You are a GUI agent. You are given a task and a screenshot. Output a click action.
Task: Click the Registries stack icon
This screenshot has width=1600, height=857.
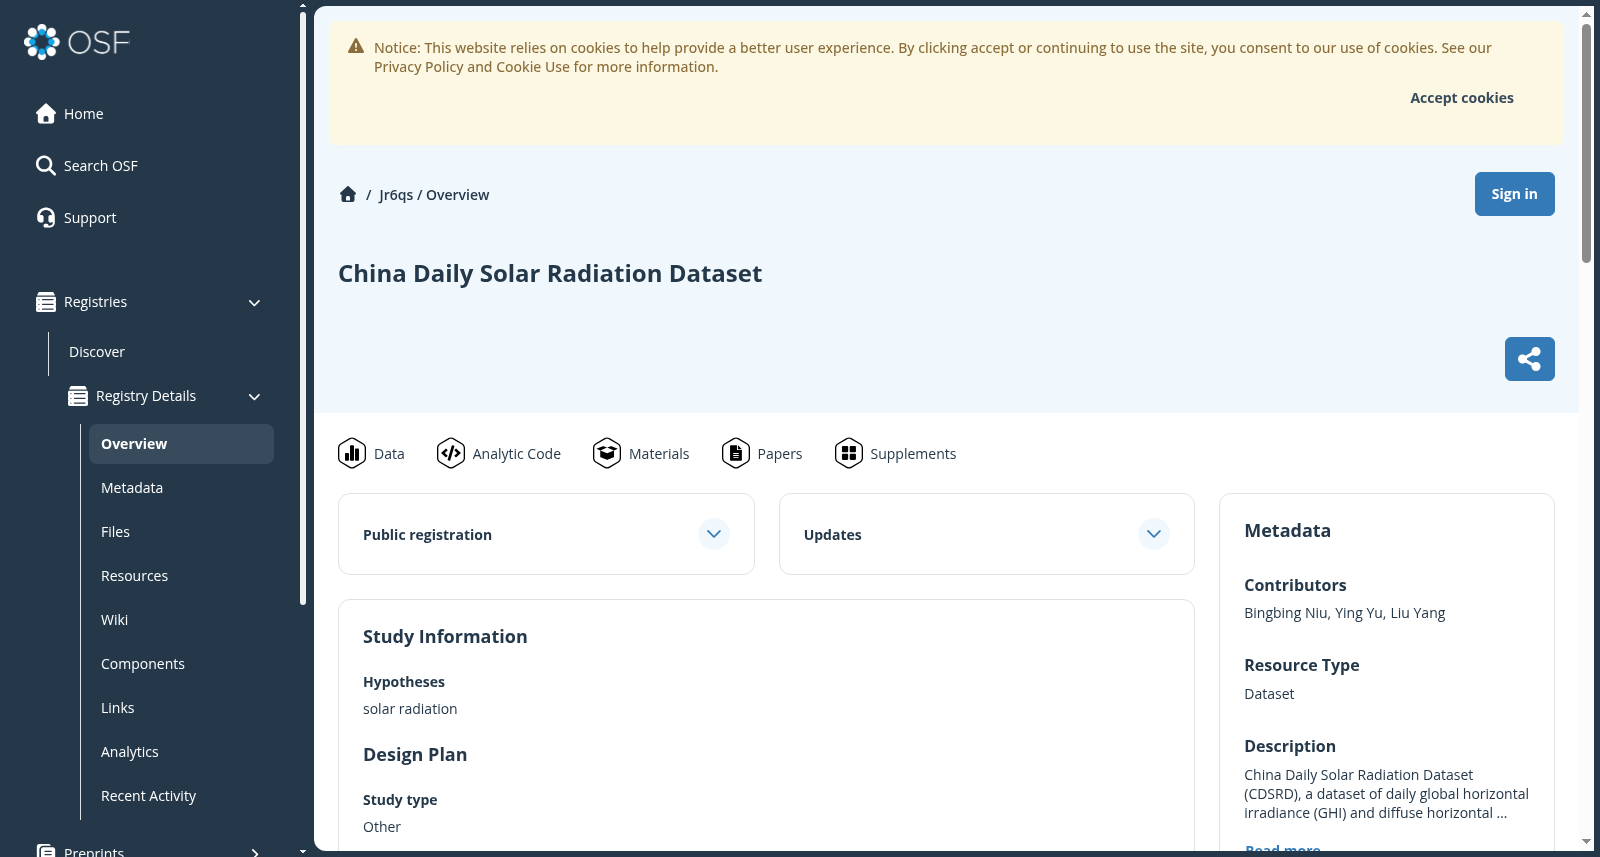[46, 302]
